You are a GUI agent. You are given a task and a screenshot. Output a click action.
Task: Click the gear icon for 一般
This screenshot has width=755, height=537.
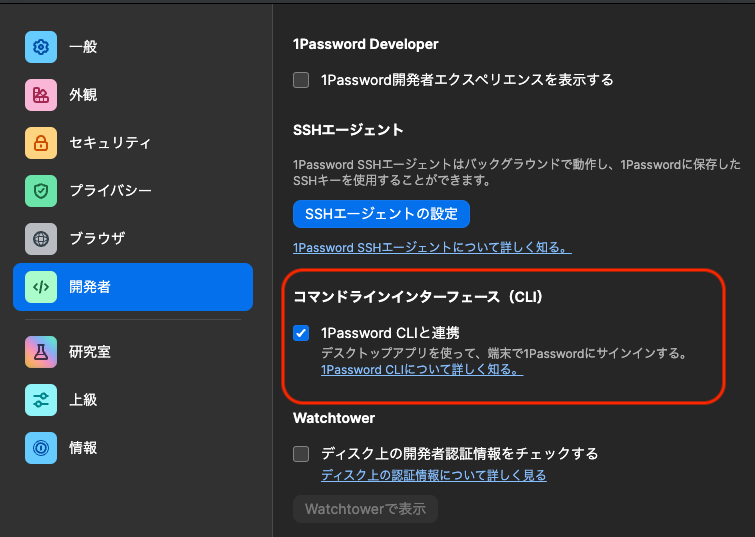41,47
